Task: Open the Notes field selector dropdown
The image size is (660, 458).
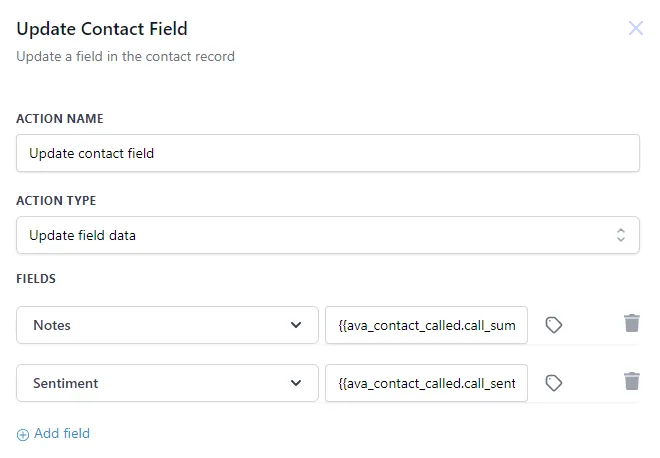Action: point(167,325)
